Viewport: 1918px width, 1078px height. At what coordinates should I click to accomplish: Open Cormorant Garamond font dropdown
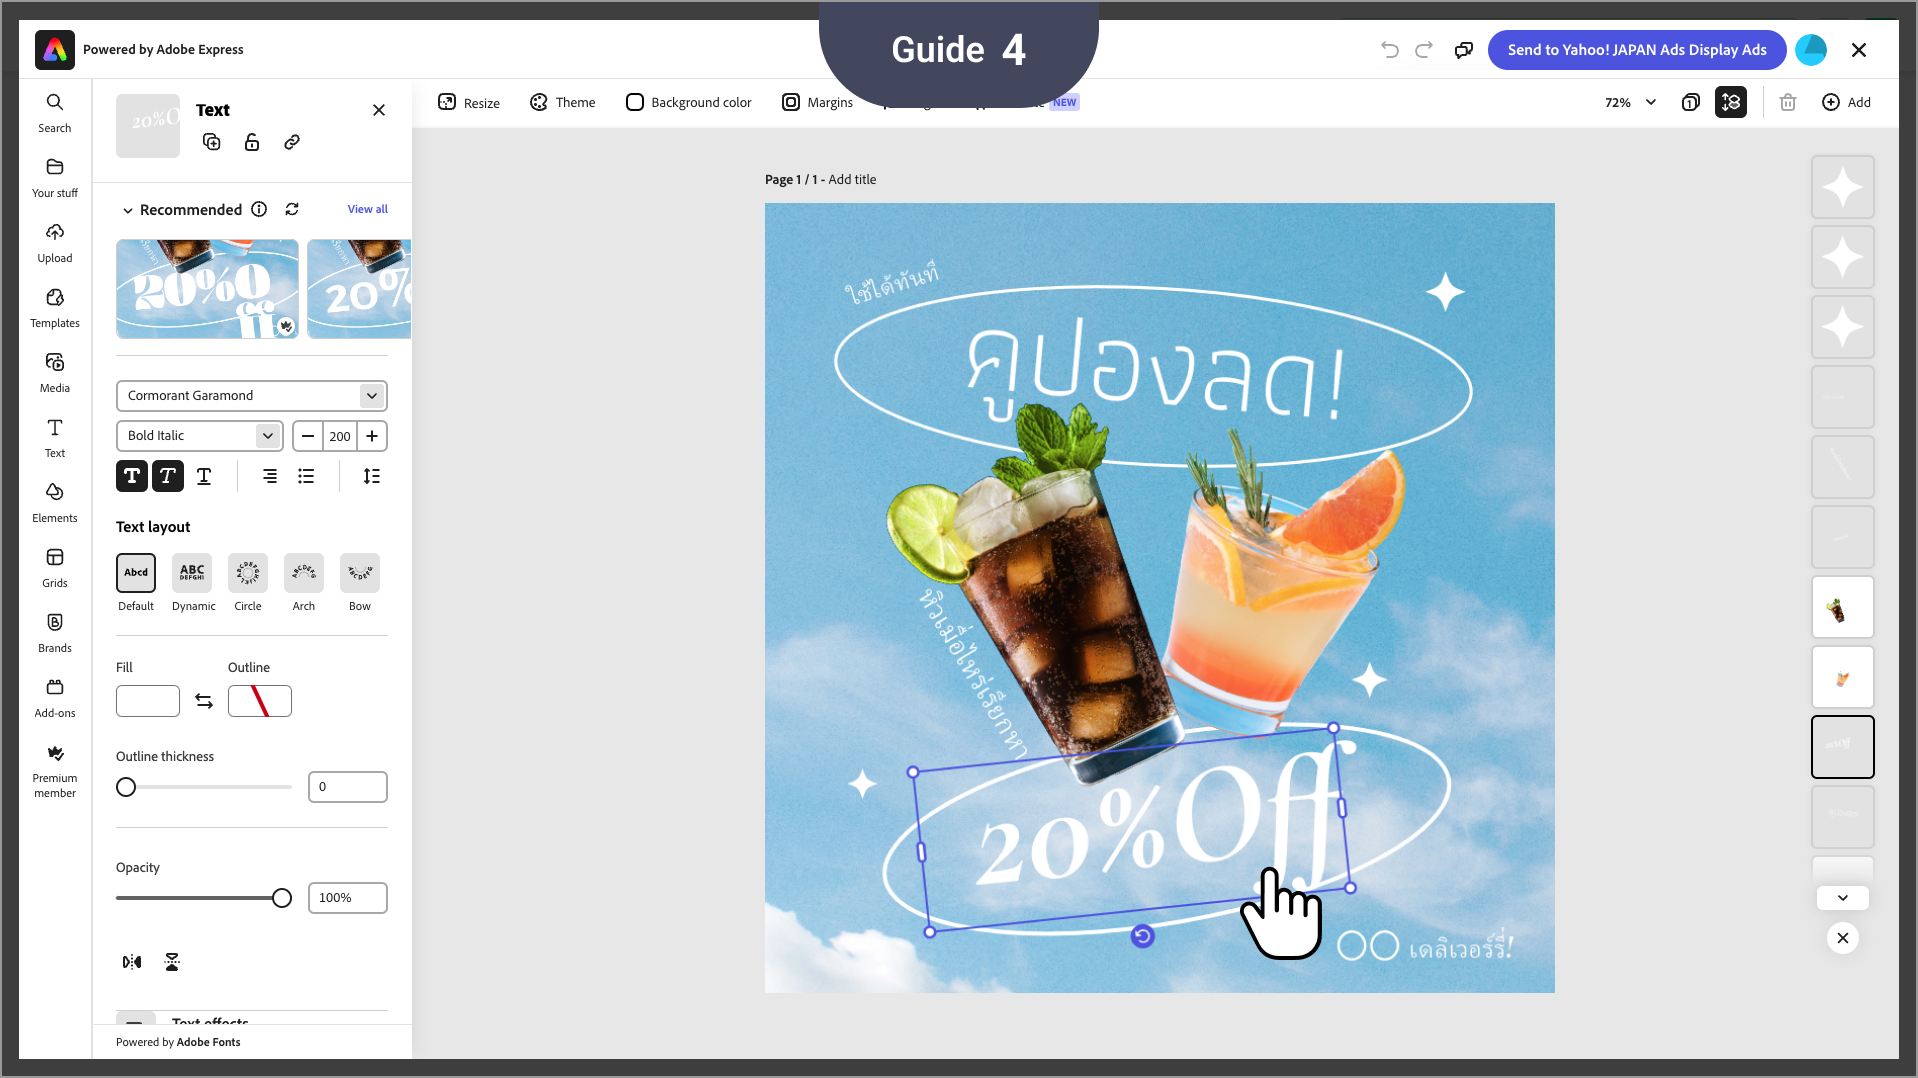tap(252, 396)
